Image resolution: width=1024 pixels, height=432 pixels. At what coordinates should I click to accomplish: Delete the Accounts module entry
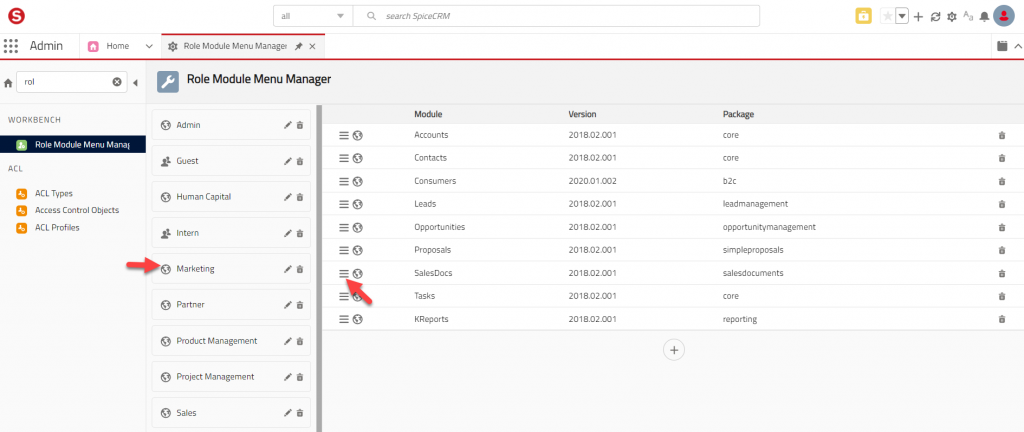[x=1002, y=136]
